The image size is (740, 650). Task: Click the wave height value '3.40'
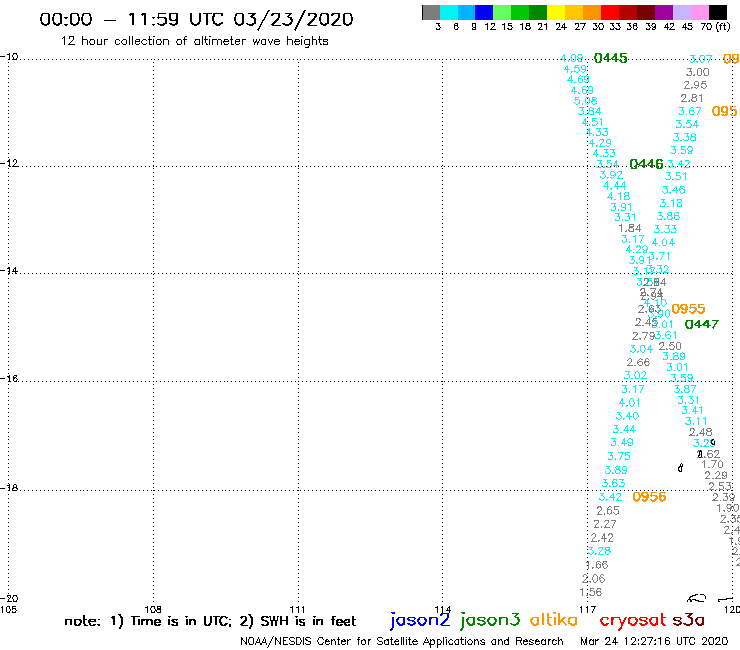tap(627, 416)
